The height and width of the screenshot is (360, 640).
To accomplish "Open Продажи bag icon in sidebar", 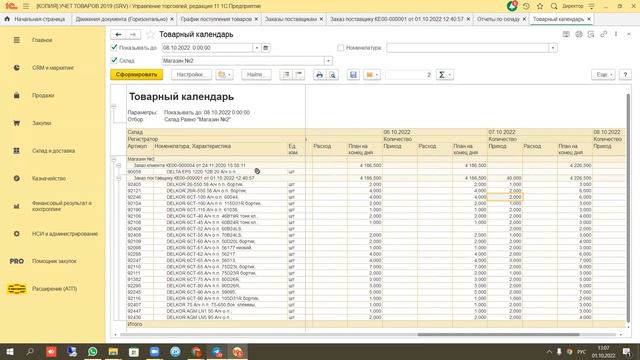I will [16, 95].
